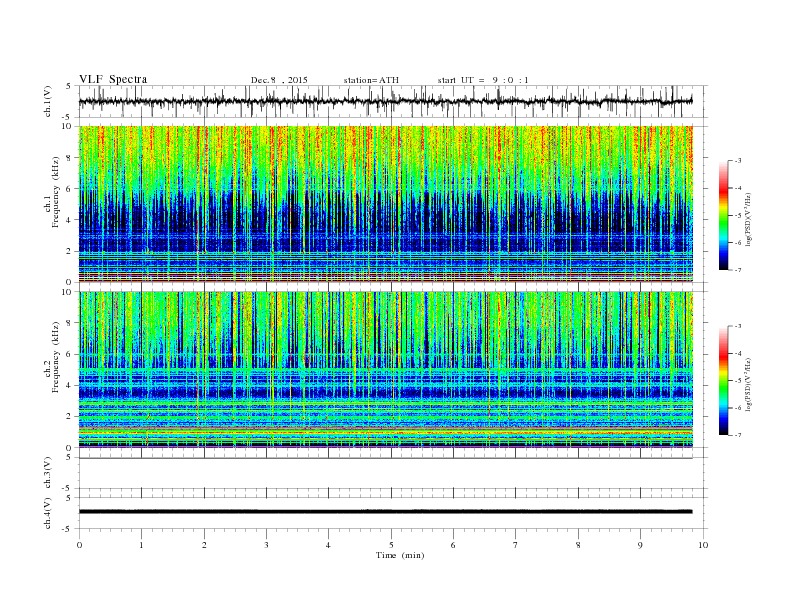This screenshot has height=612, width=792.
Task: Click the "-5" tick on ch.2 color bar
Action: click(738, 381)
